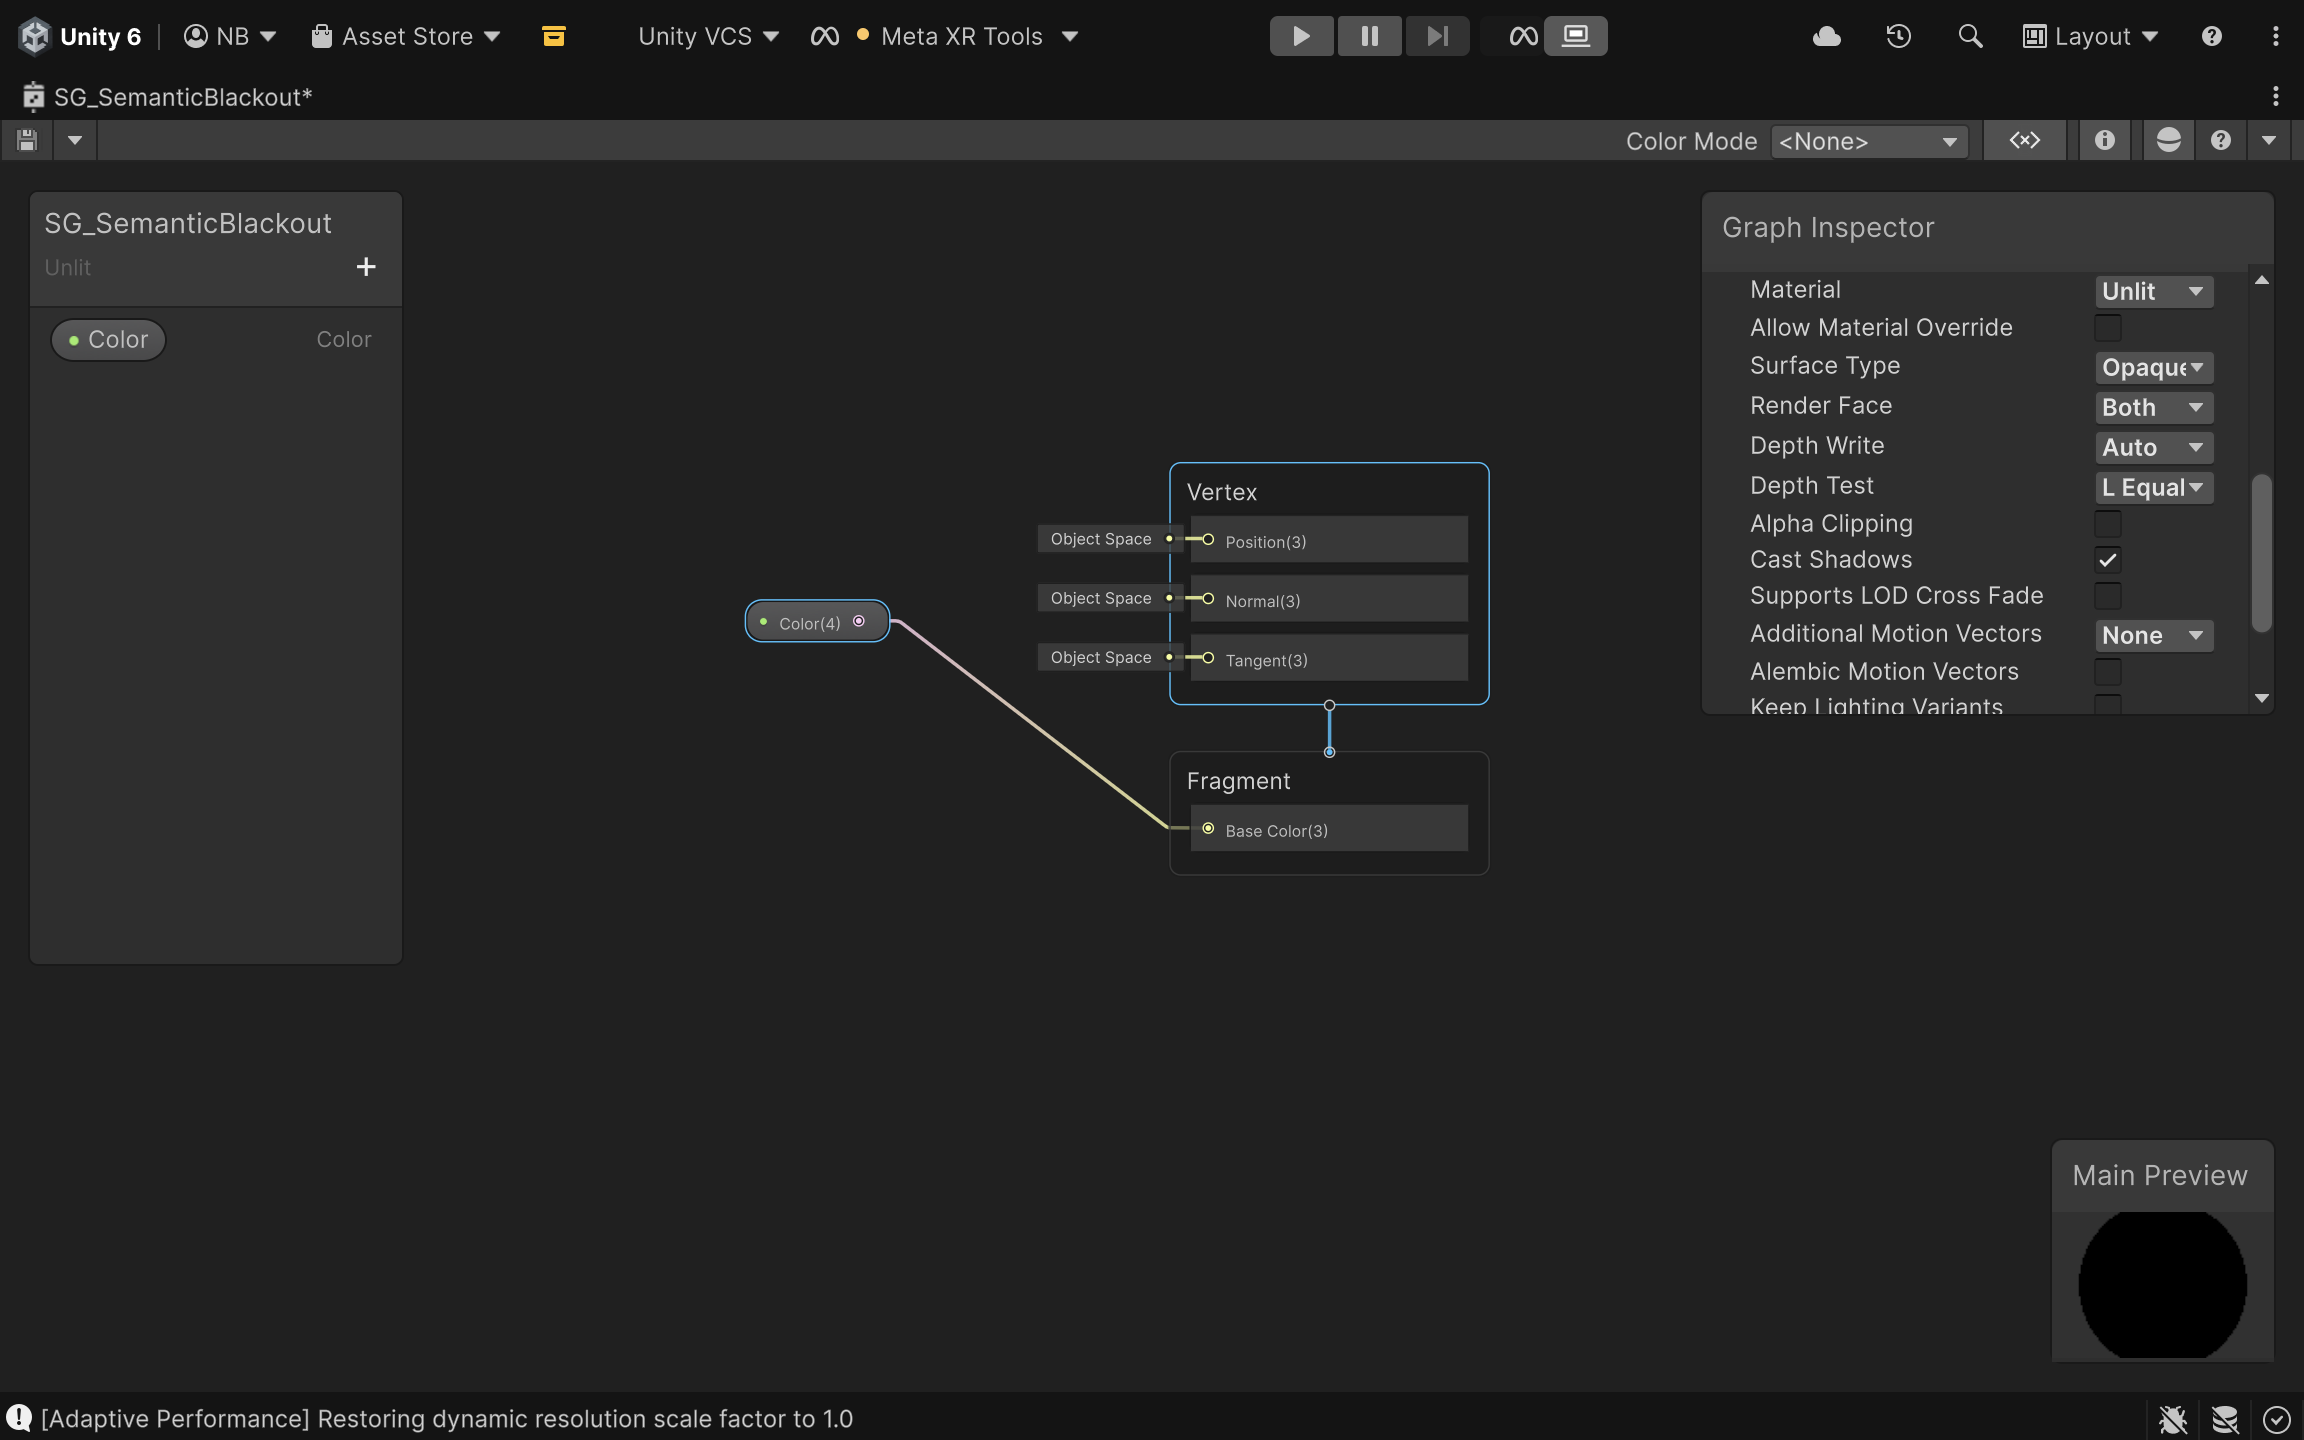
Task: Open the Unity VCS dropdown
Action: click(708, 36)
